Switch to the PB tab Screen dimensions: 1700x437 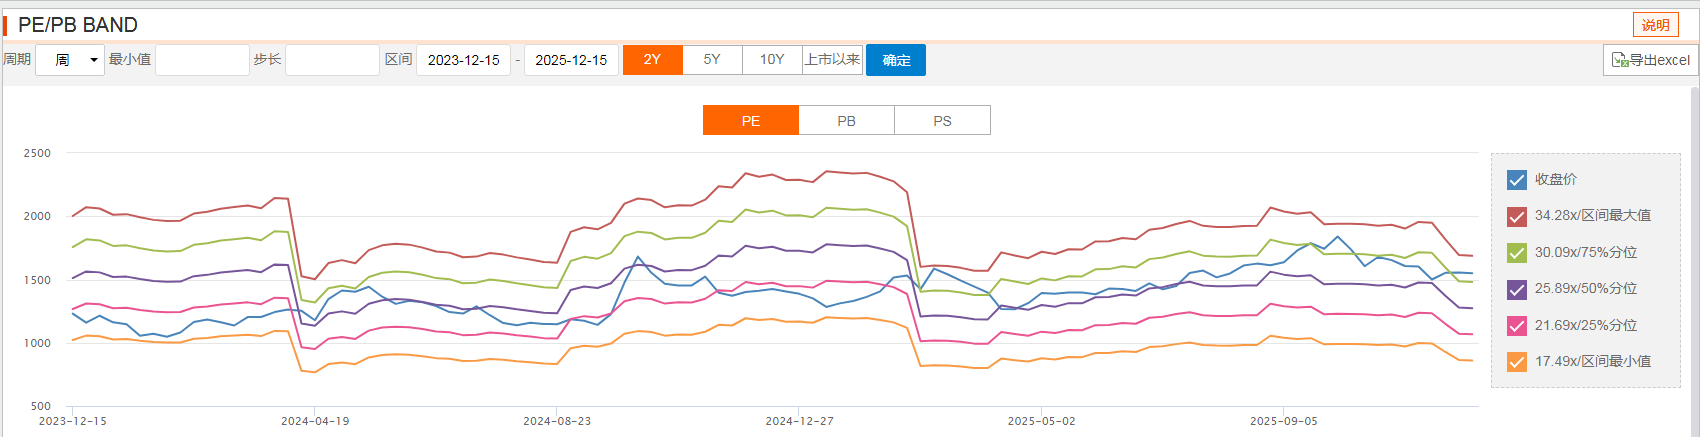pyautogui.click(x=846, y=120)
